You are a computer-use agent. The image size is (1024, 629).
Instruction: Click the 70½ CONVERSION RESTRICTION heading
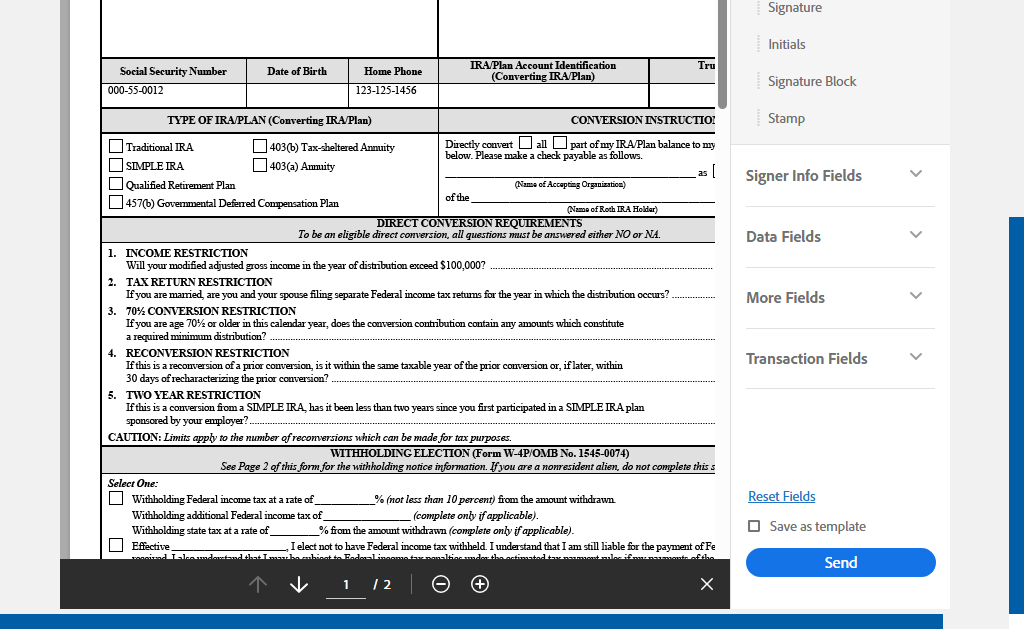click(211, 311)
